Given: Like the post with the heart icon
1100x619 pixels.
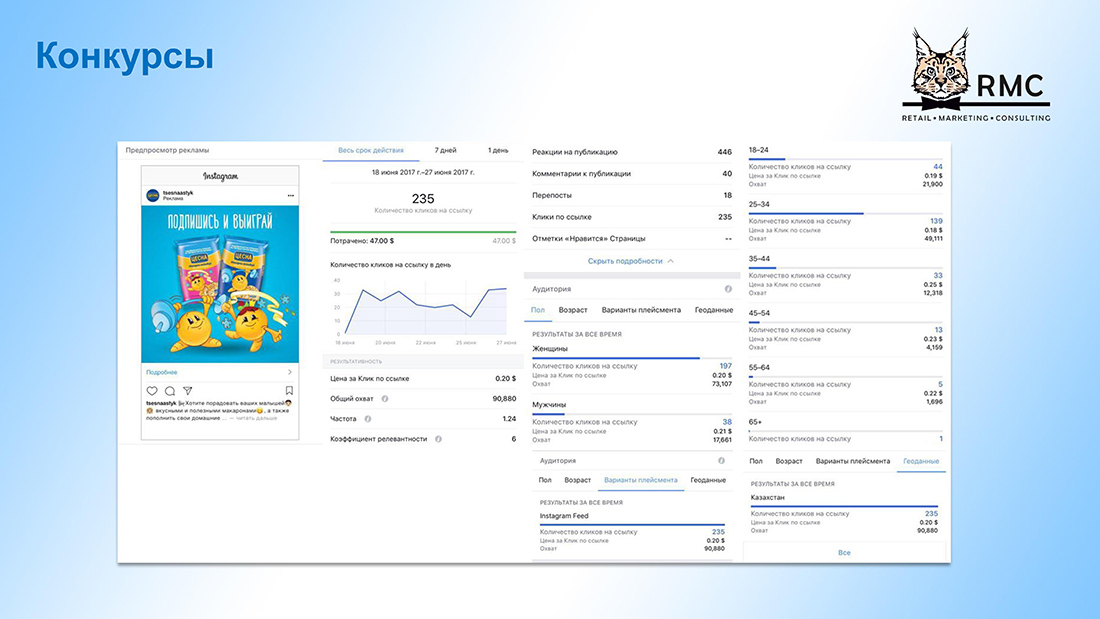Looking at the screenshot, I should pos(152,391).
